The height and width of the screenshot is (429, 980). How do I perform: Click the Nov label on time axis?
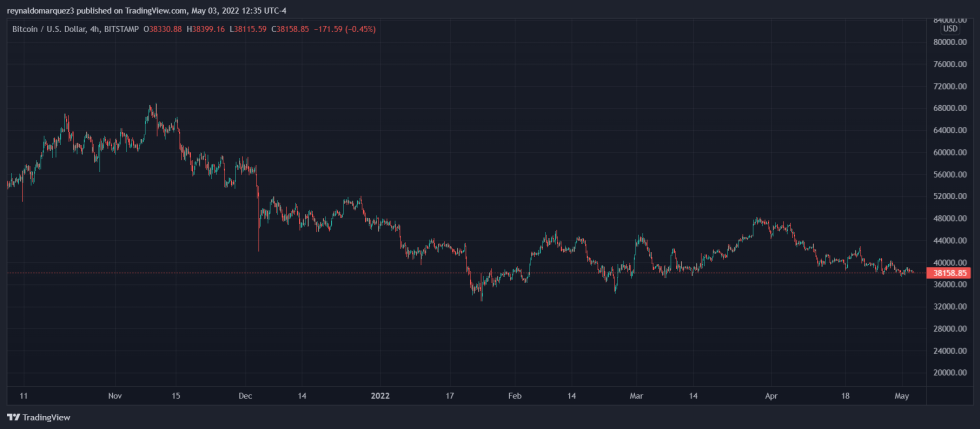pyautogui.click(x=115, y=396)
